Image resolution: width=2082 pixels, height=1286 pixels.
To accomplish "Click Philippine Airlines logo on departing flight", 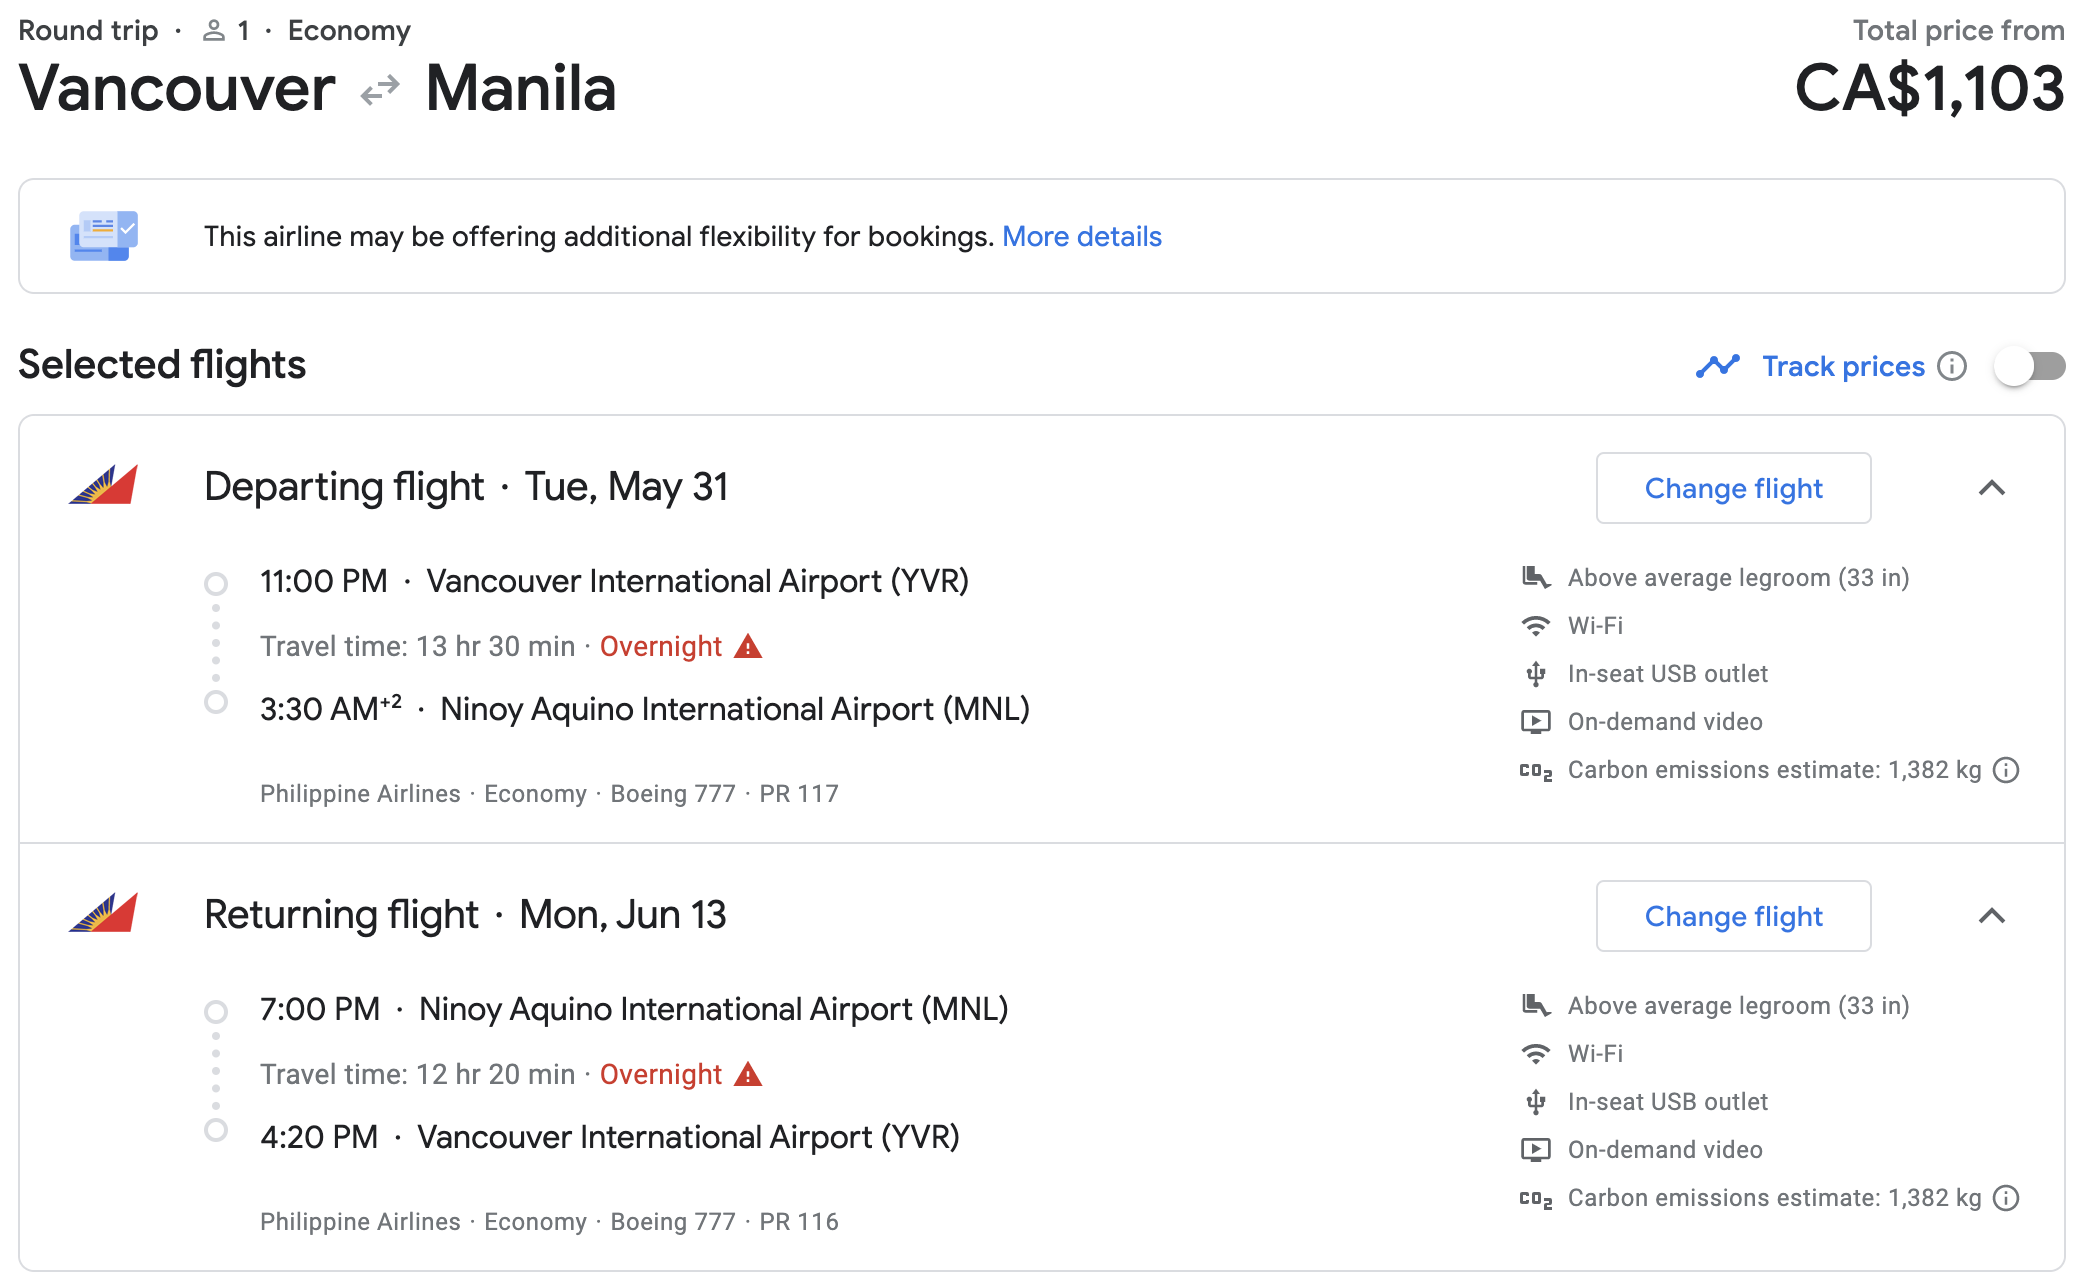I will pyautogui.click(x=104, y=485).
